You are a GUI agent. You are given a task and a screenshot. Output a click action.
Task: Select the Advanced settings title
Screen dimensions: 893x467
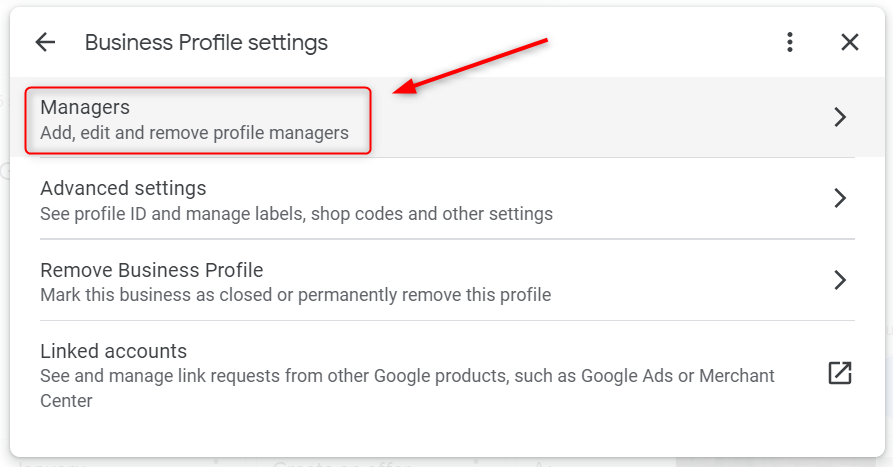123,188
